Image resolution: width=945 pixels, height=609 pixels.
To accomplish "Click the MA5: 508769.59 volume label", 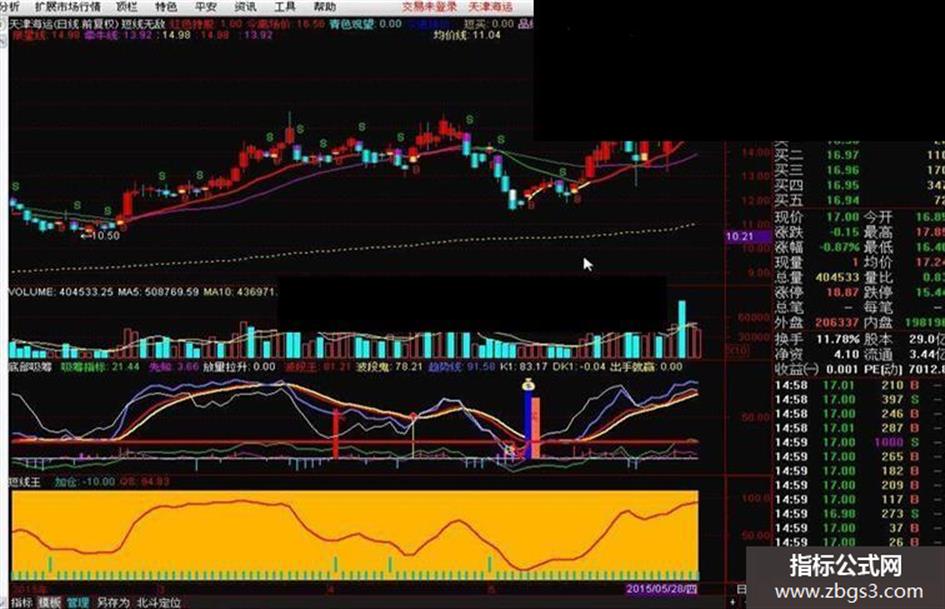I will point(159,292).
